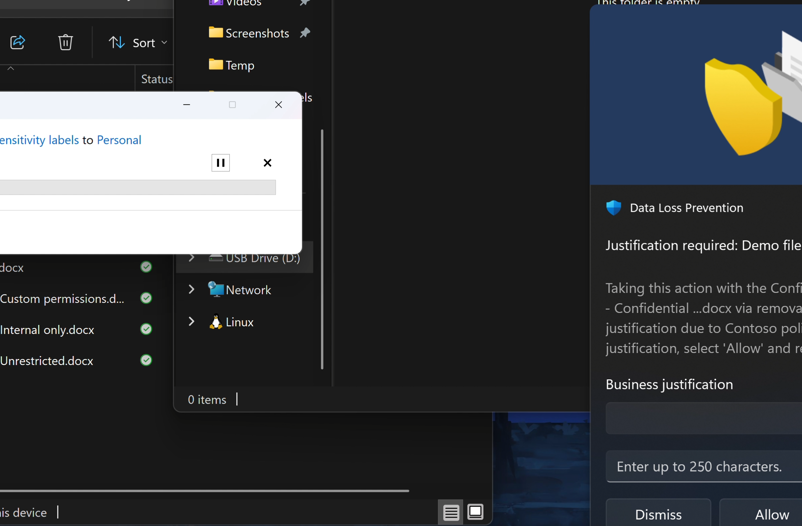Click the Network icon in the navigation pane
Screen dimensions: 802x526
[x=215, y=290]
